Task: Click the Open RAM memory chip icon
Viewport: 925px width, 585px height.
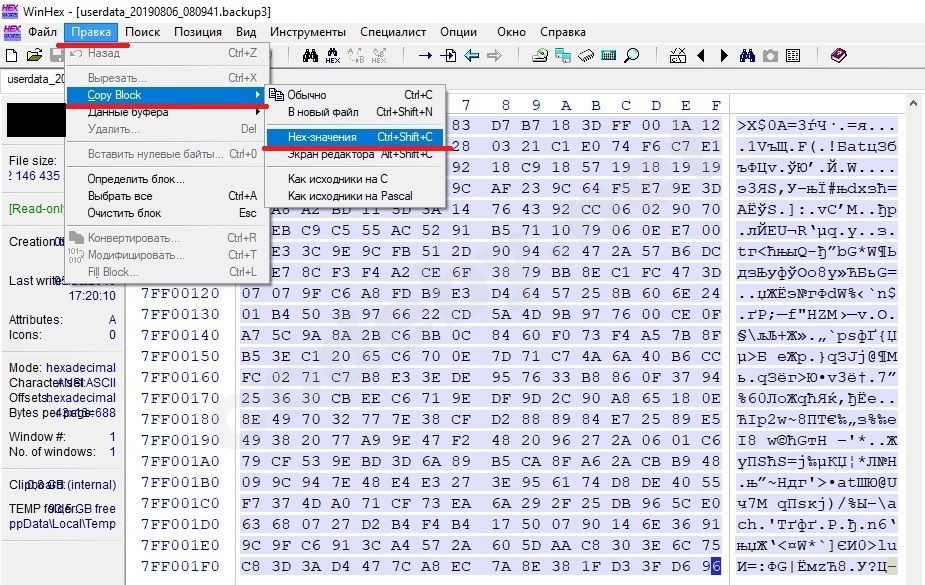Action: pyautogui.click(x=586, y=55)
